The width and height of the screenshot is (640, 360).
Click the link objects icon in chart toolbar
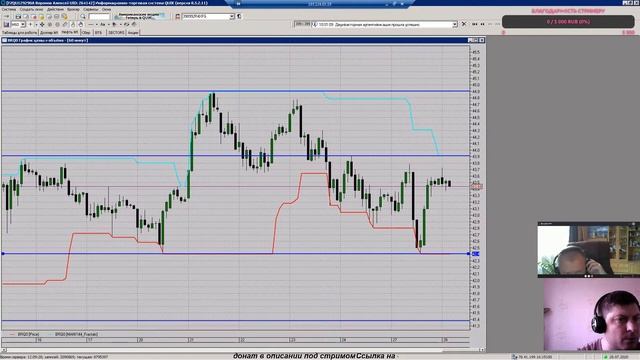(x=126, y=24)
